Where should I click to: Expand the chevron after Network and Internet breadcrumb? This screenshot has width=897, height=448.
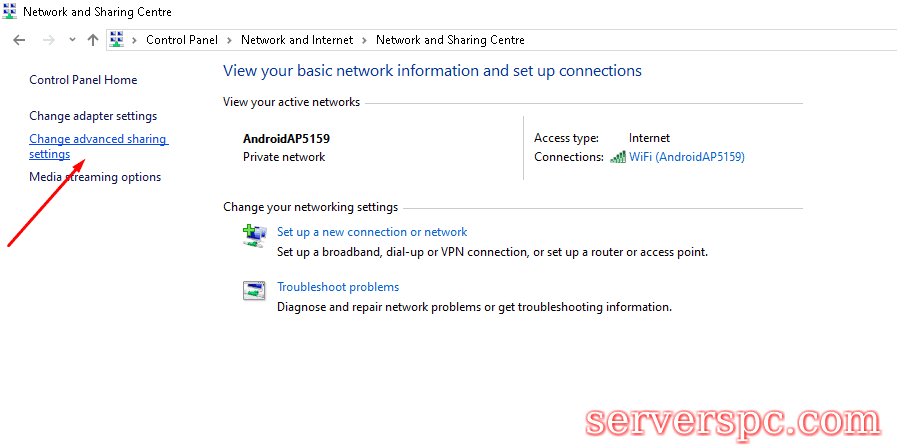point(364,40)
